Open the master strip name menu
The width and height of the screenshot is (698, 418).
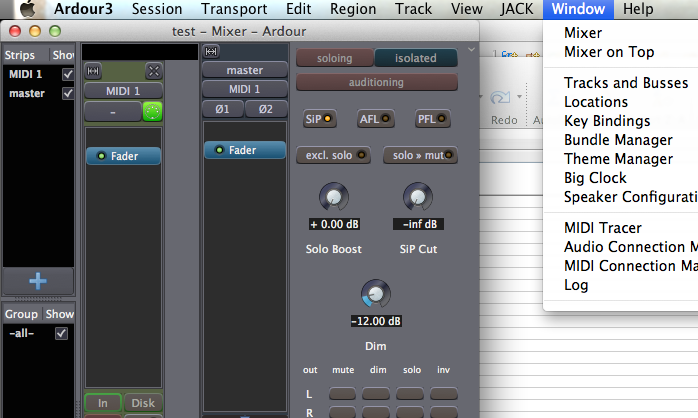[x=244, y=70]
